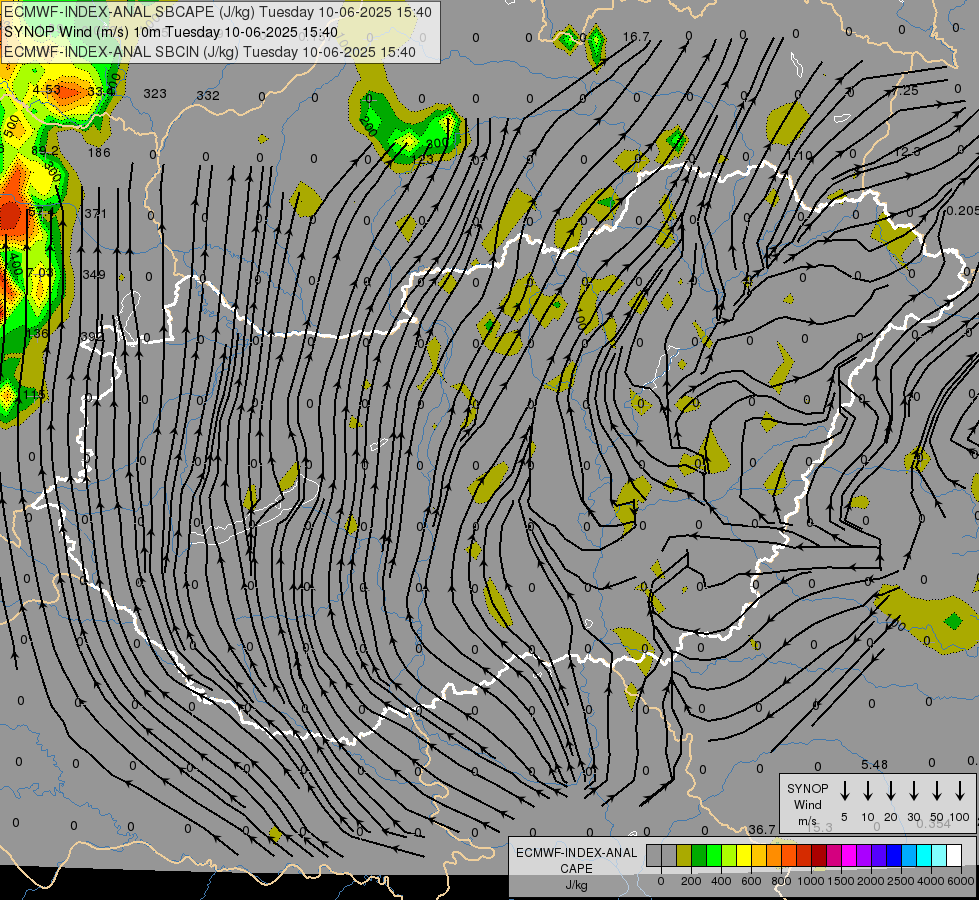Select the SBCAPE title line at top
Screen dimensions: 979x900
[218, 12]
